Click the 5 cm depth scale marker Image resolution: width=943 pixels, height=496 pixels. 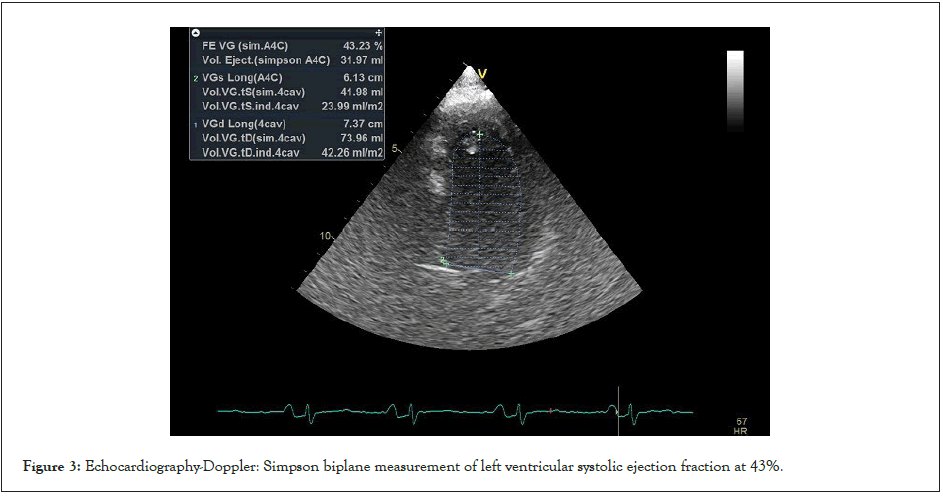tap(394, 148)
